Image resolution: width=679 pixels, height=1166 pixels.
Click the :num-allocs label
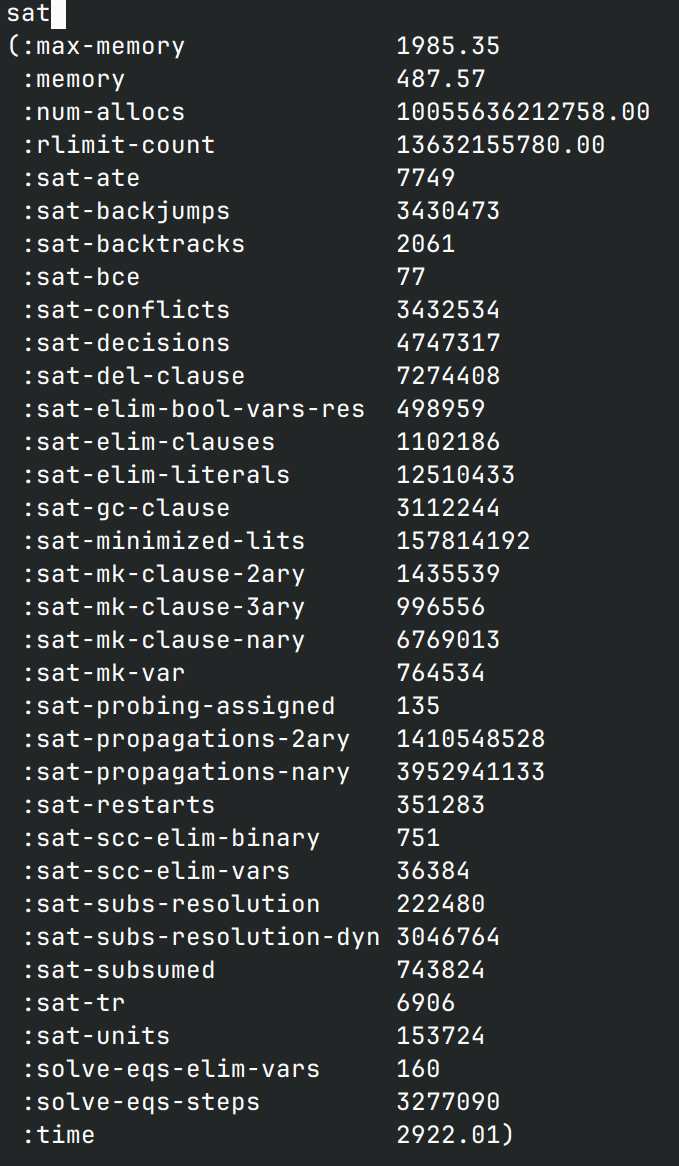coord(103,112)
